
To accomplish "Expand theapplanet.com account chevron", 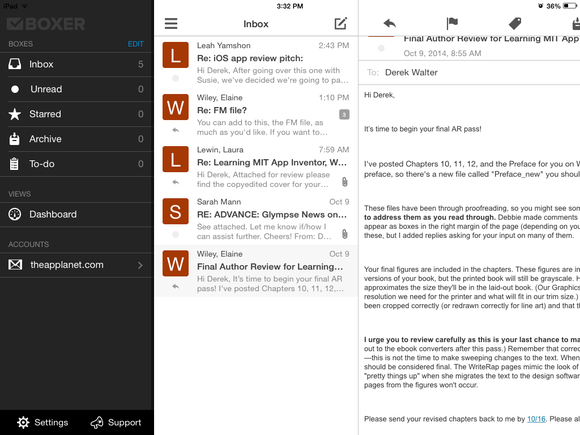I will click(x=140, y=265).
